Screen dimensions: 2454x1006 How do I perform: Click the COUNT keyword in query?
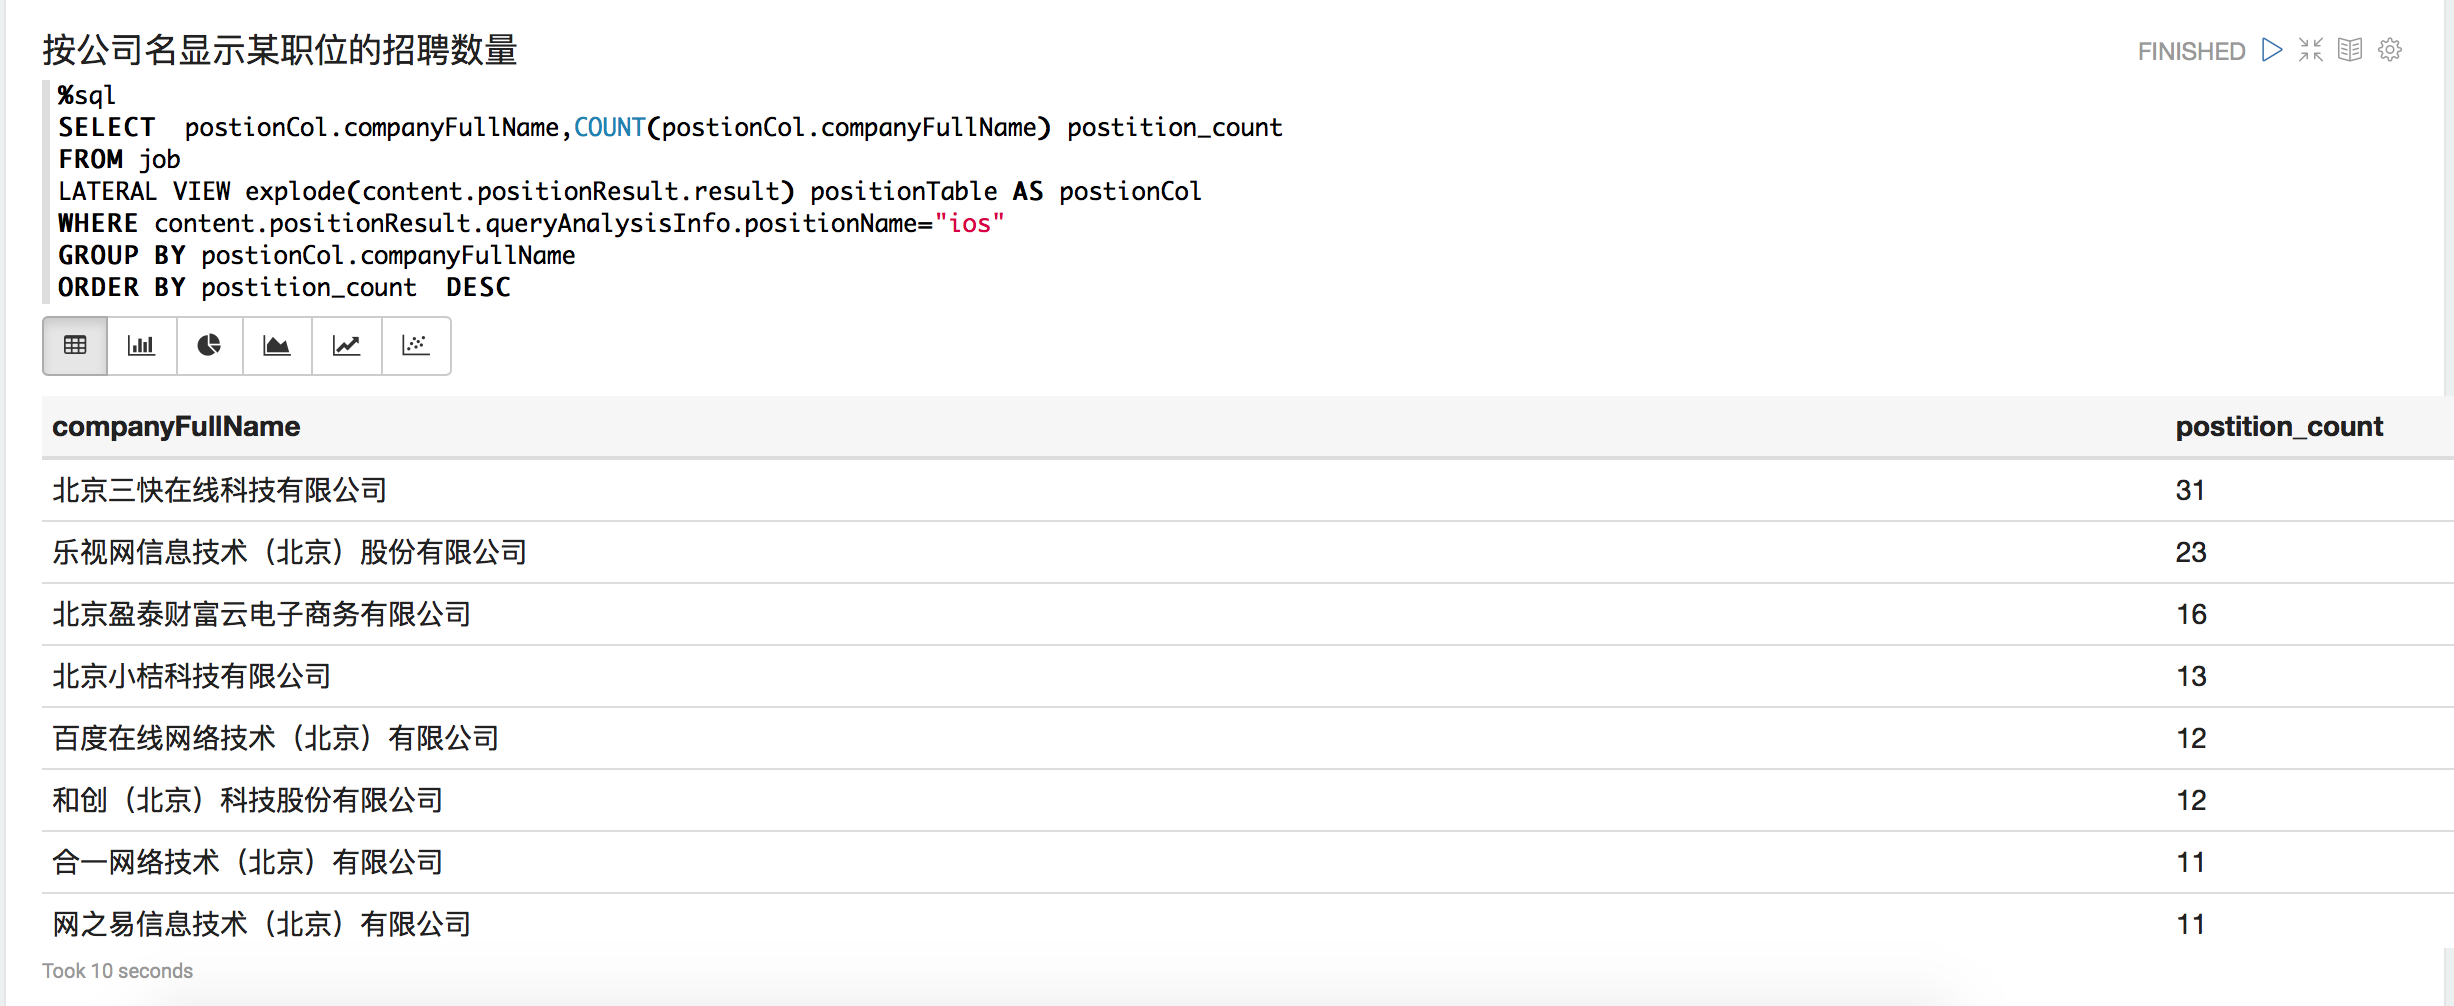(609, 127)
